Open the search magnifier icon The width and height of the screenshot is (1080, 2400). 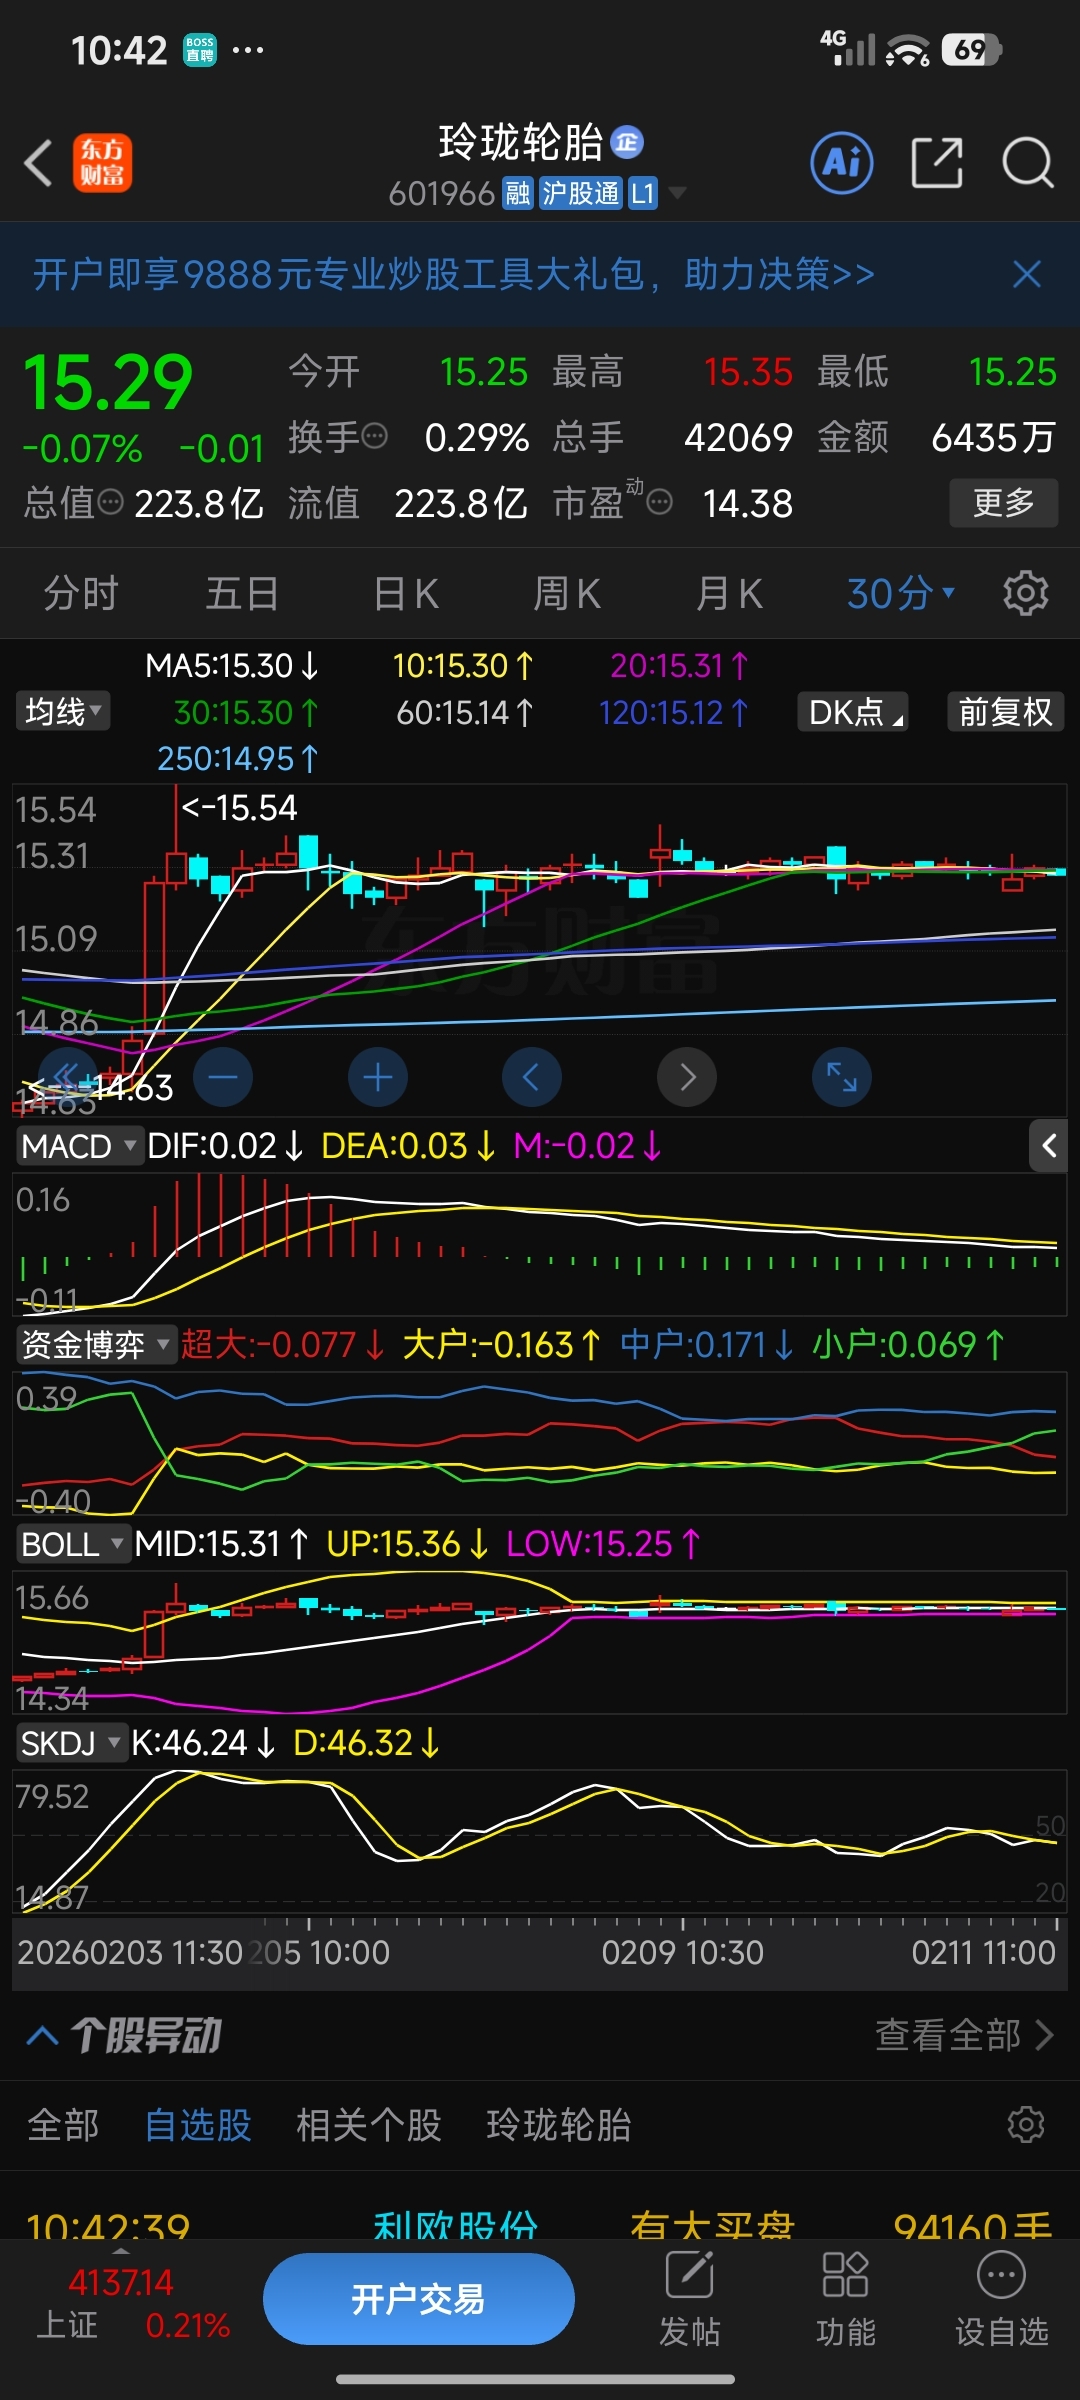tap(1028, 162)
